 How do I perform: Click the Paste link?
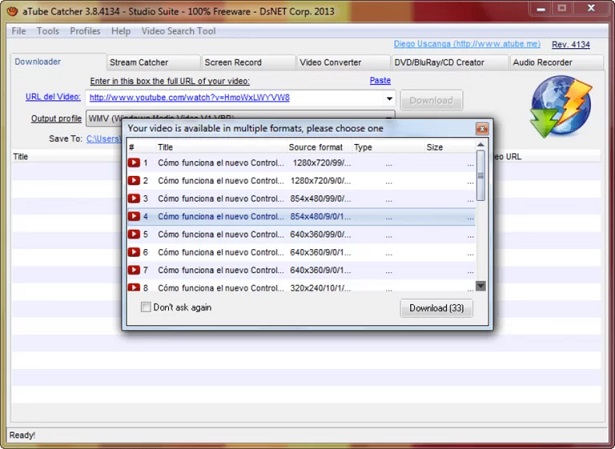(380, 80)
